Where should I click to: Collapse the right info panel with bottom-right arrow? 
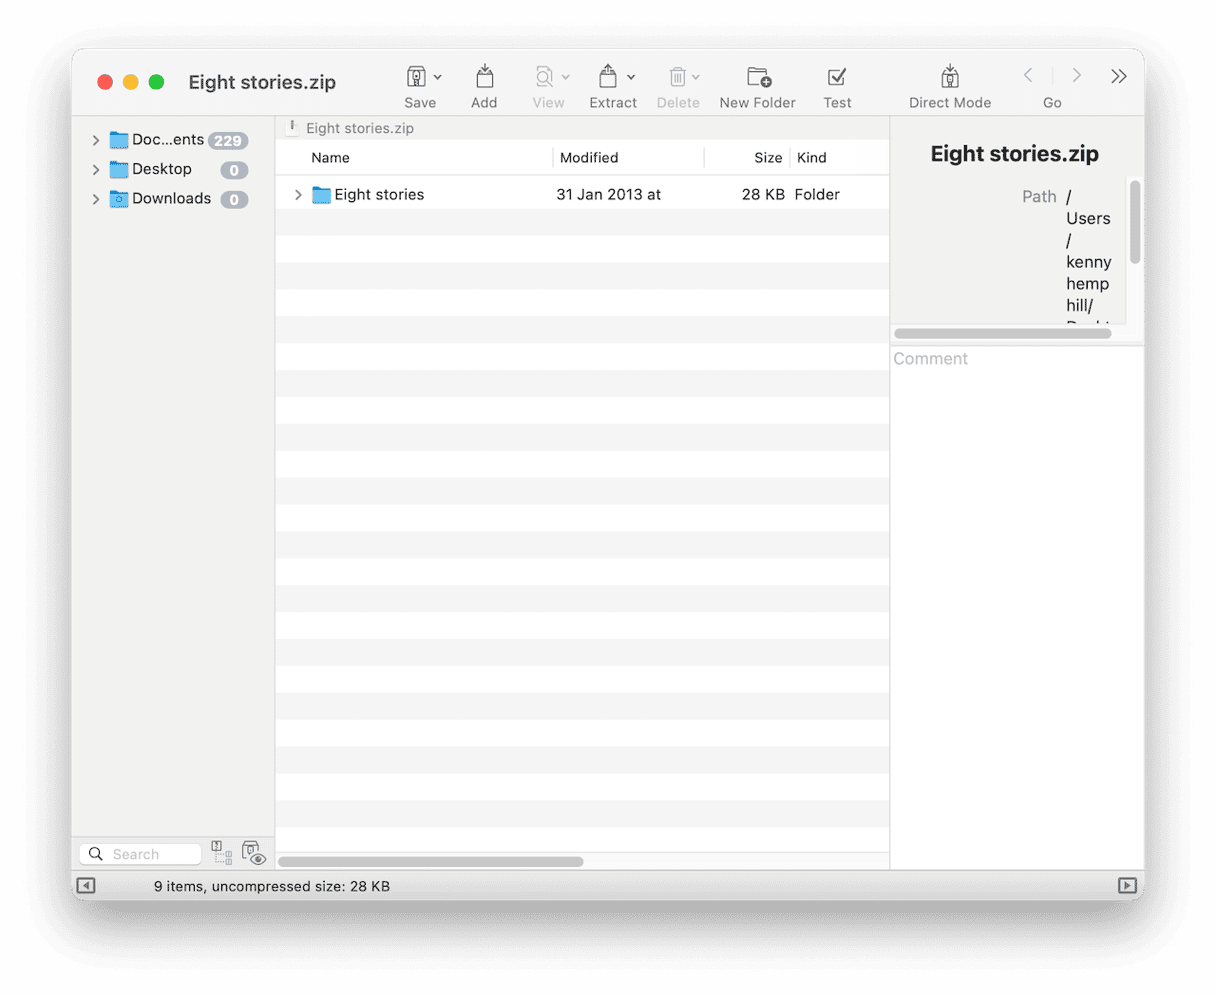(x=1127, y=885)
